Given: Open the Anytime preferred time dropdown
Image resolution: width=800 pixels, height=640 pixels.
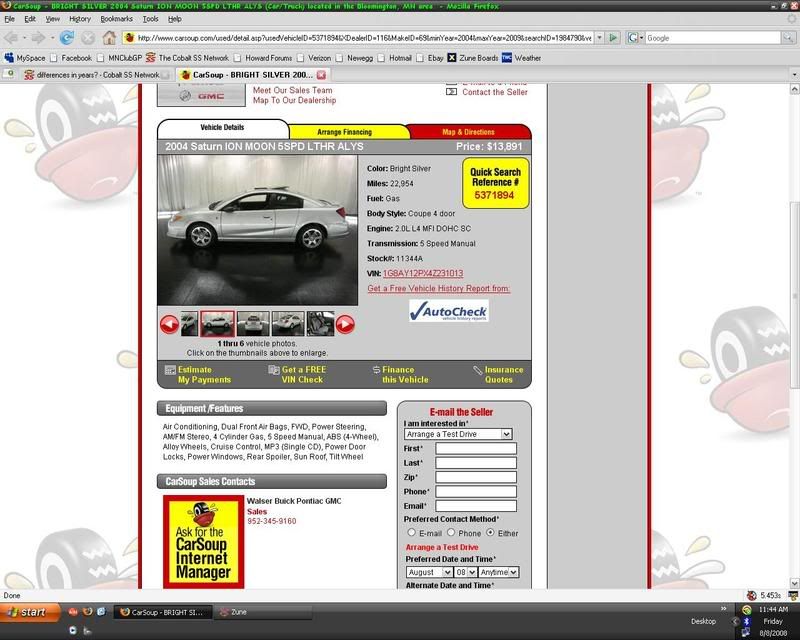Looking at the screenshot, I should pos(498,572).
